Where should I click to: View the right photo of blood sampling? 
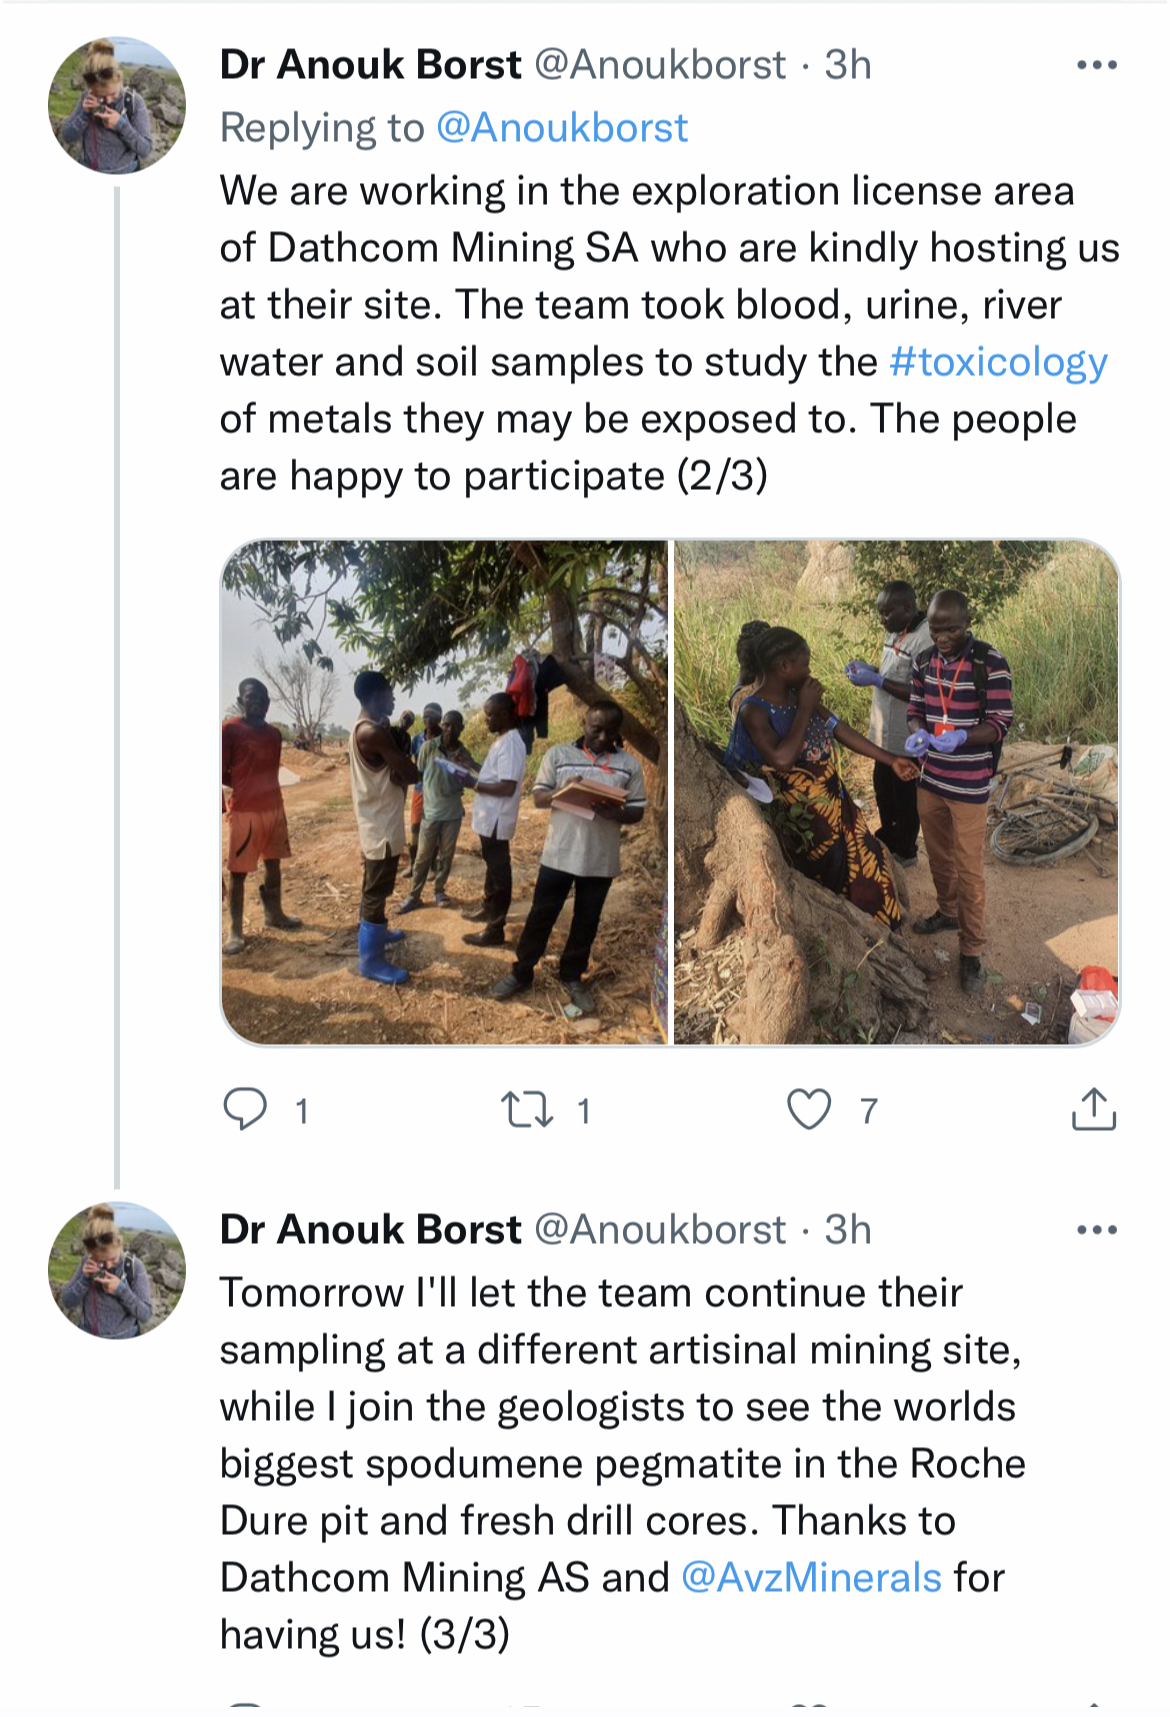tap(896, 792)
